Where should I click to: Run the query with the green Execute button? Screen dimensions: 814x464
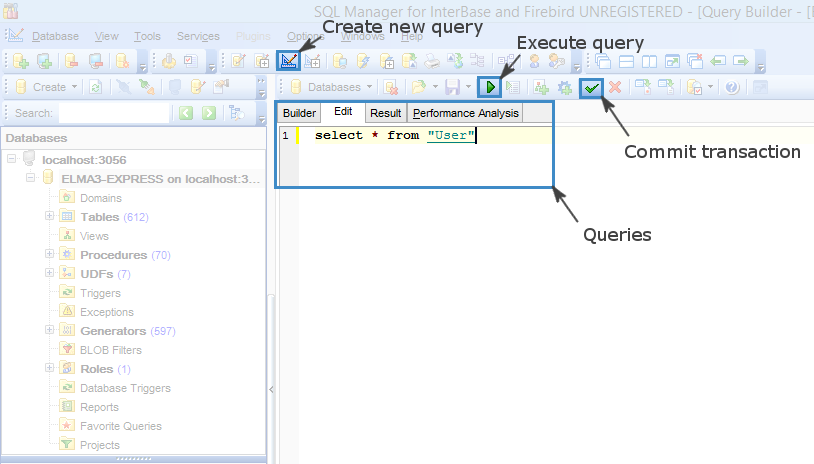point(490,88)
